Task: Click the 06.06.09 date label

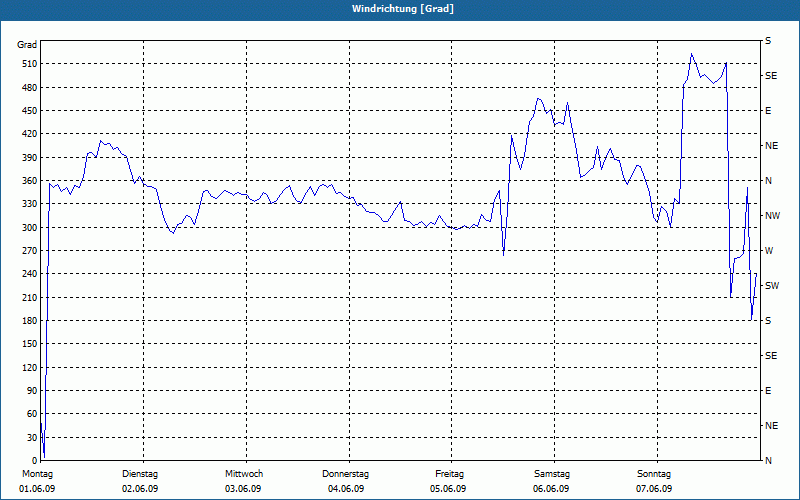Action: point(551,489)
